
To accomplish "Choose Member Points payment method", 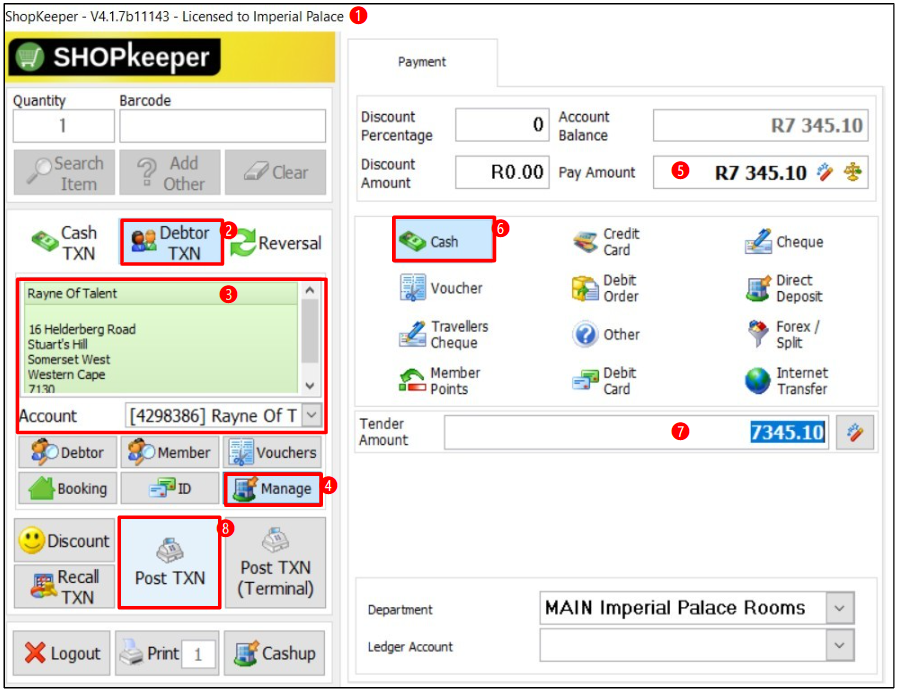I will (440, 381).
